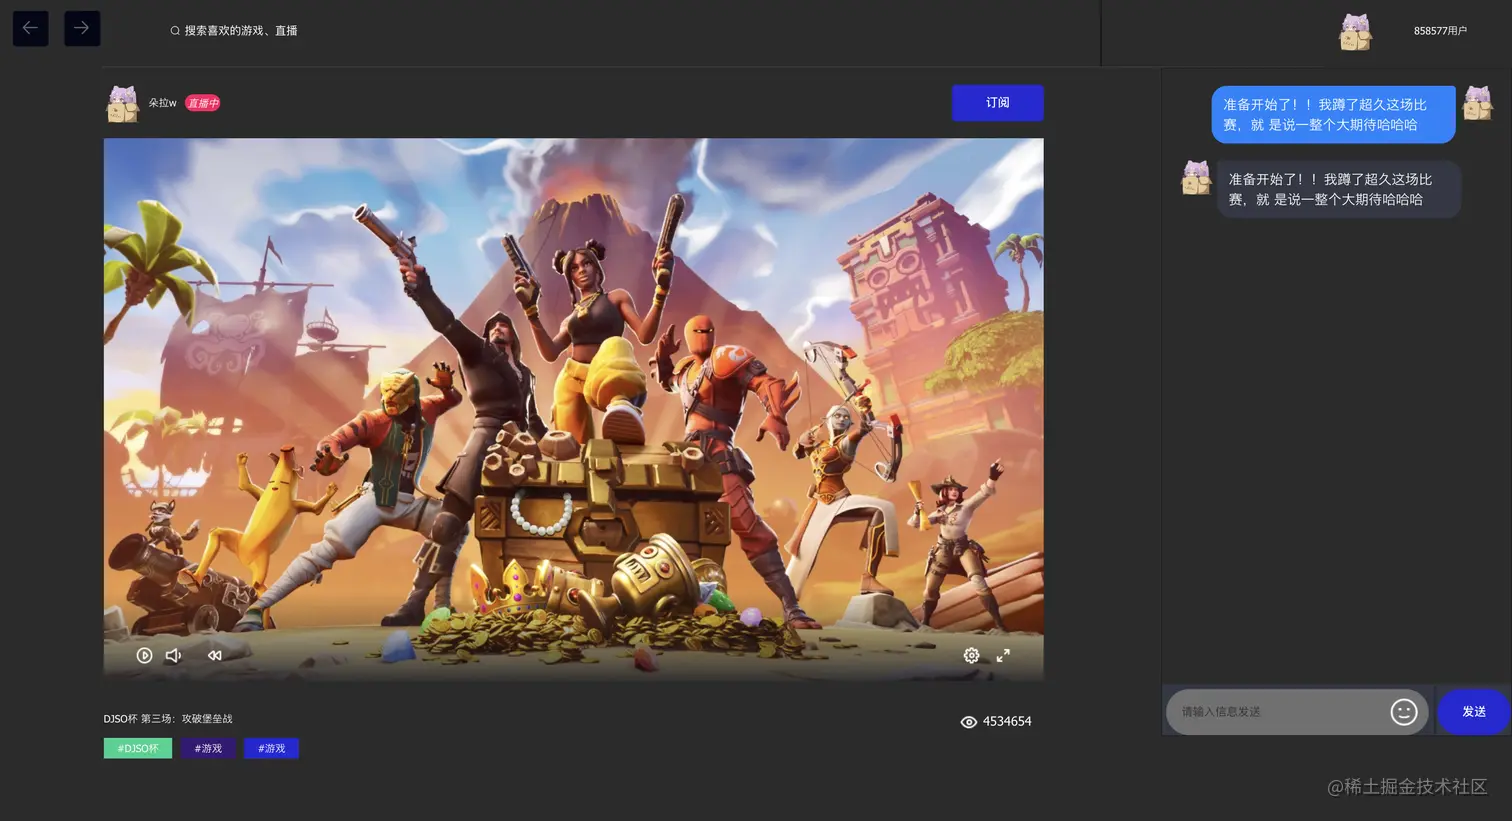The height and width of the screenshot is (821, 1512).
Task: Click the viewer count 4534654
Action: coord(1007,722)
